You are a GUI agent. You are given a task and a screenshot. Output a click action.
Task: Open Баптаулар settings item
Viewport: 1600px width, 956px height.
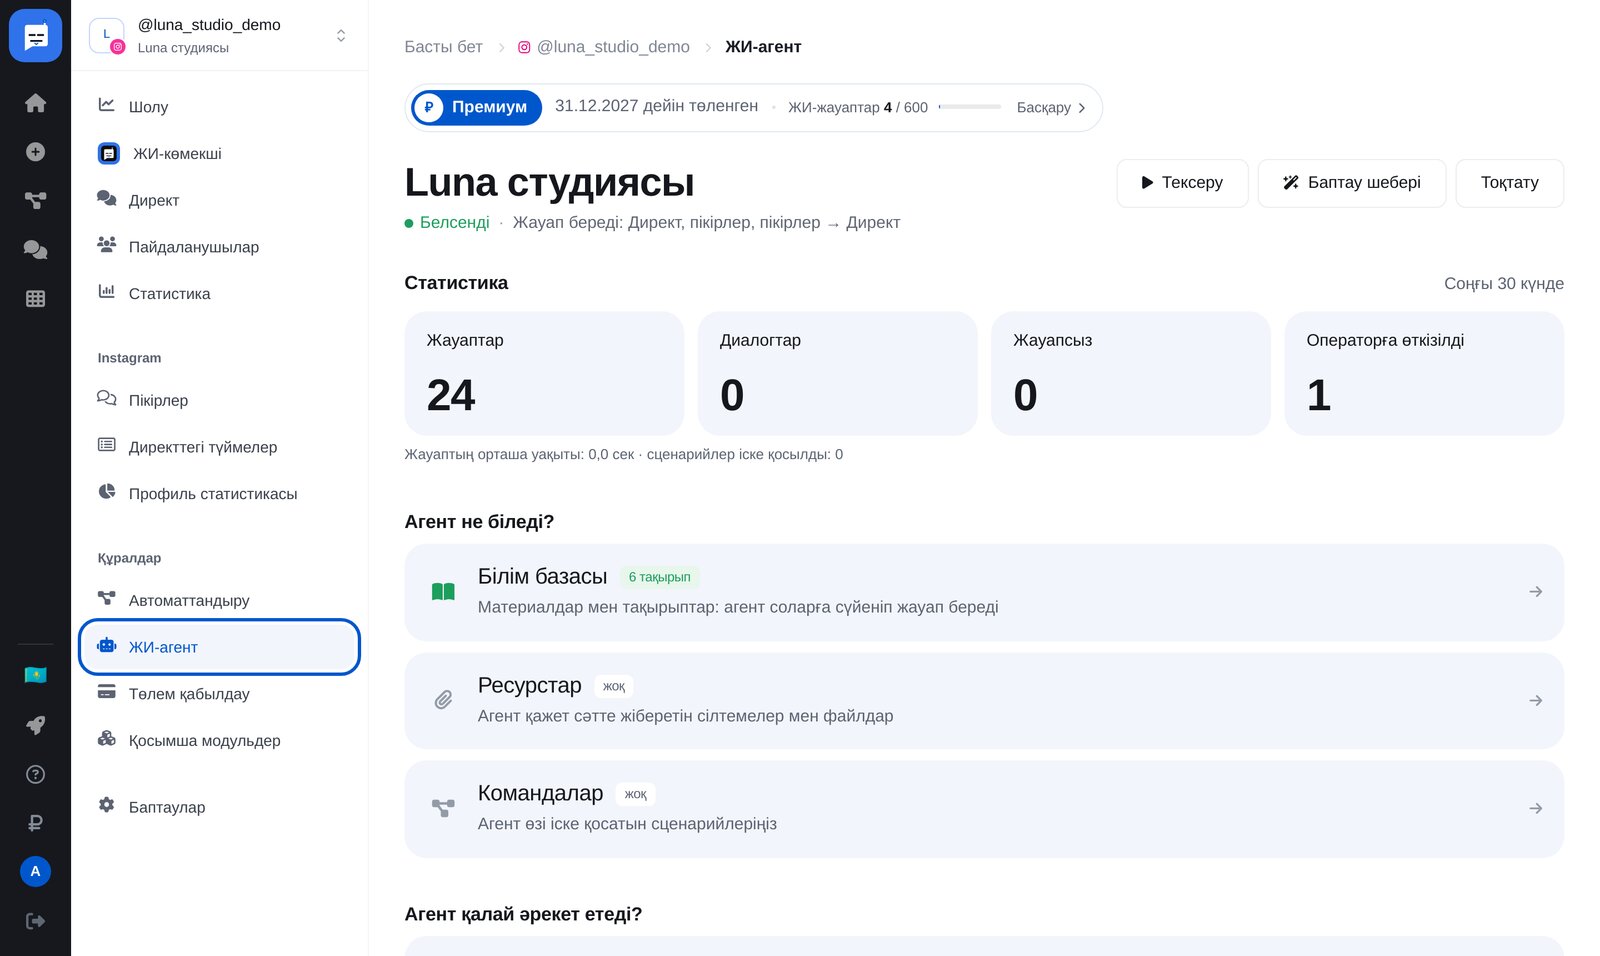coord(219,806)
